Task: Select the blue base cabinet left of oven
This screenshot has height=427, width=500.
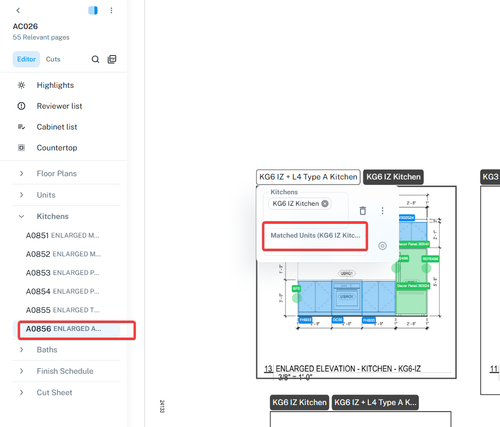Action: 315,298
